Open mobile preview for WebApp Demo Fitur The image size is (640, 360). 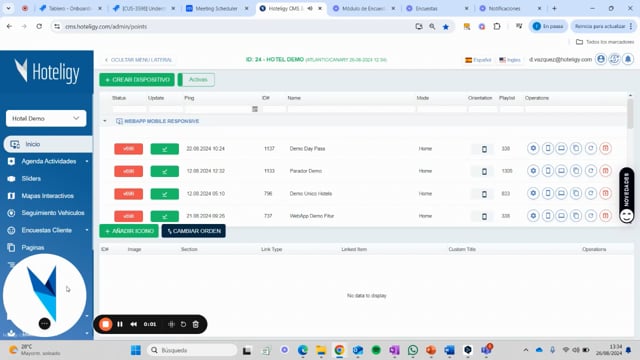(x=548, y=216)
